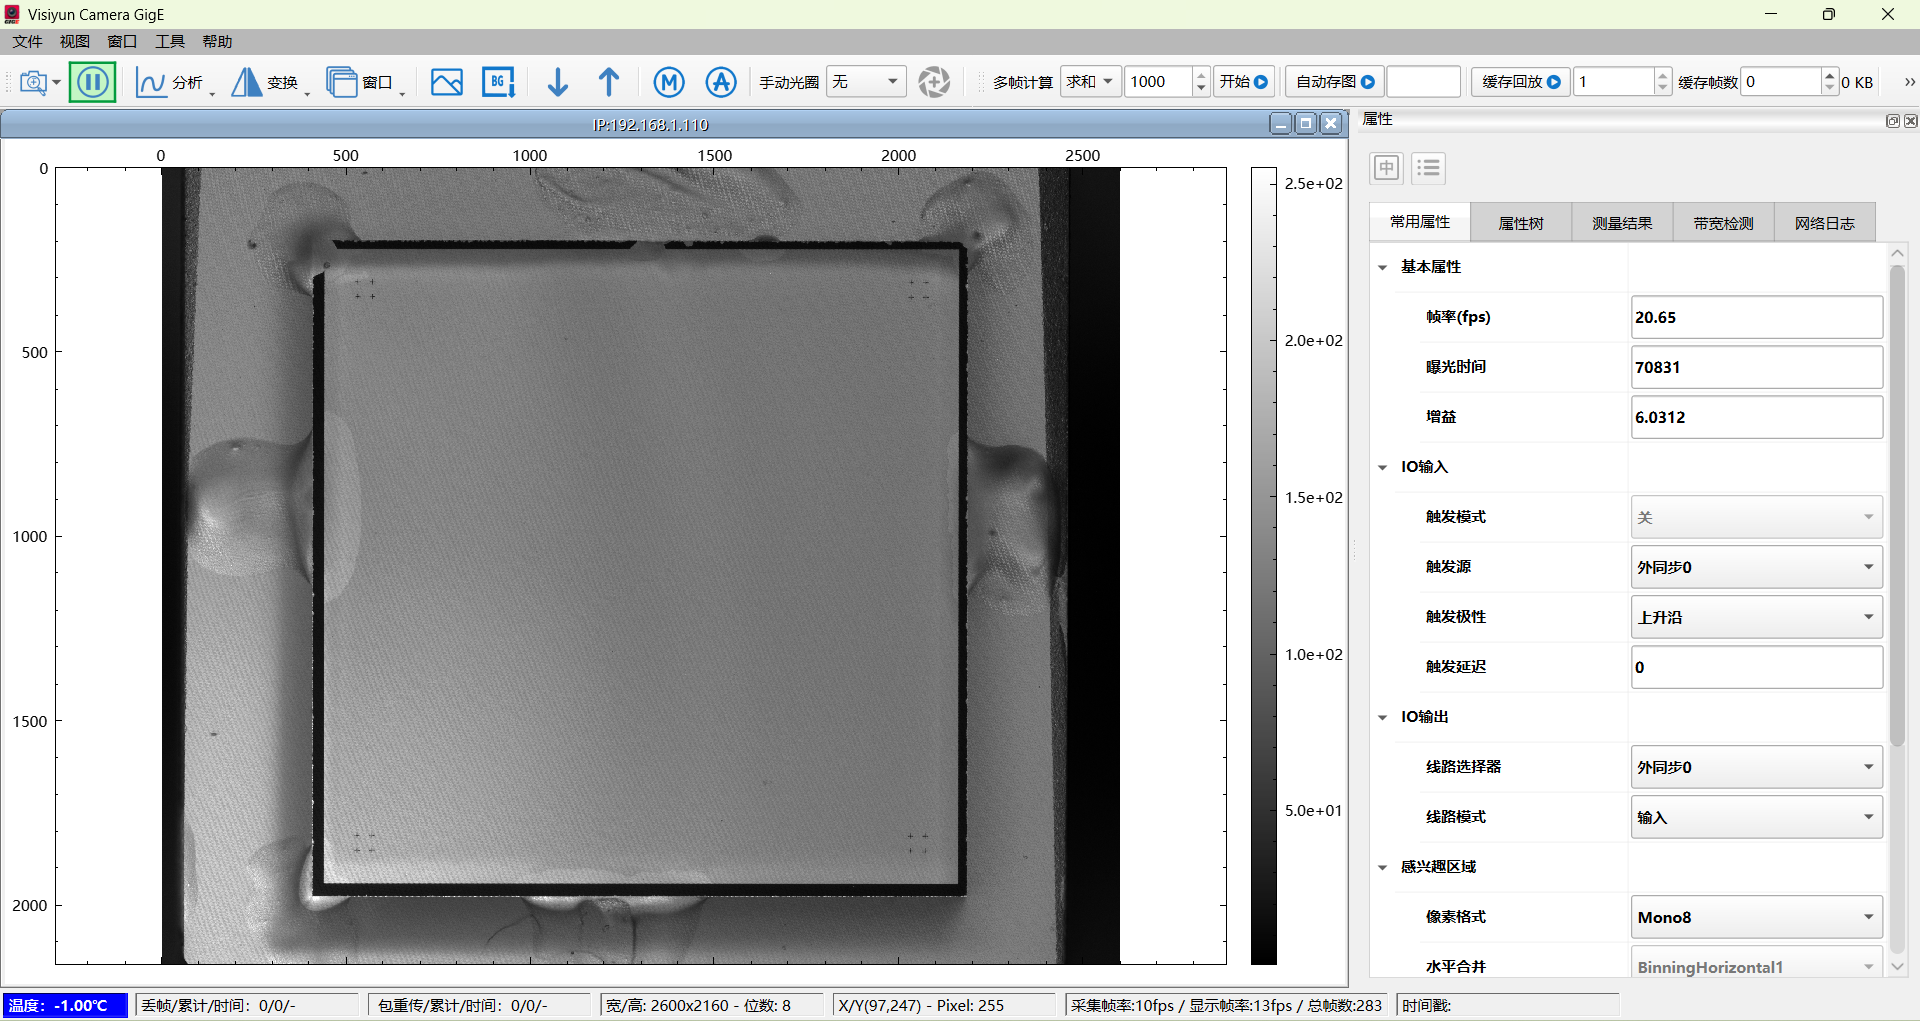Click the aperture shutter icon
Screen dimensions: 1920x1021
coord(934,82)
